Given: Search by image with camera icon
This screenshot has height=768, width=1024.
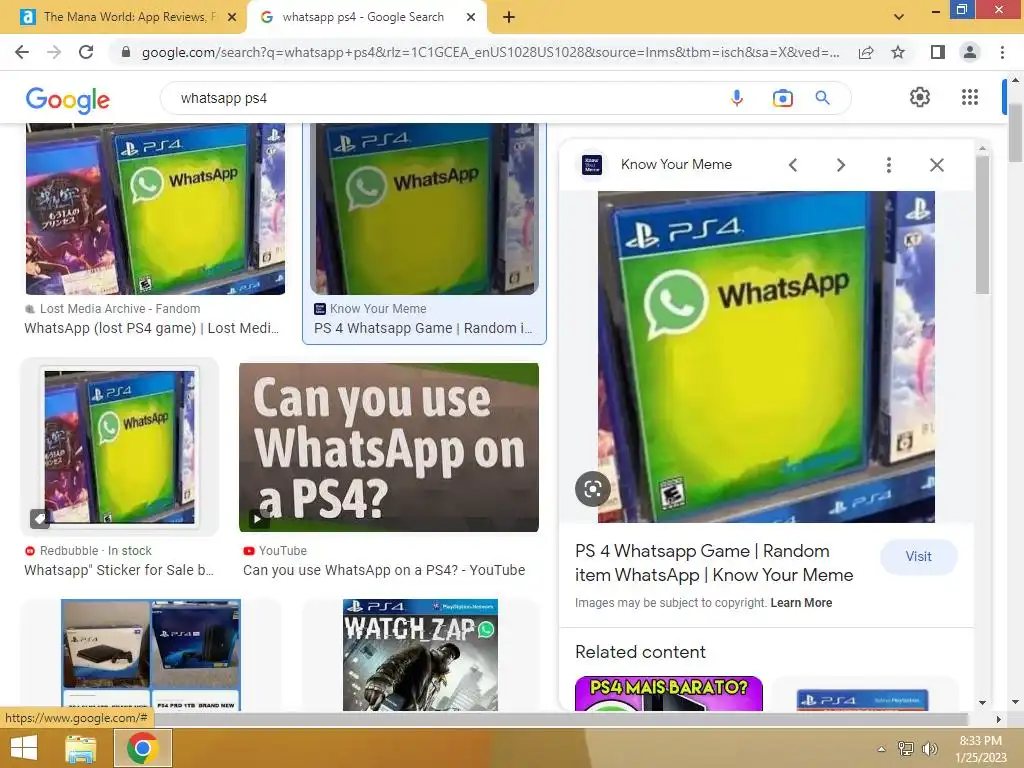Looking at the screenshot, I should coord(782,98).
